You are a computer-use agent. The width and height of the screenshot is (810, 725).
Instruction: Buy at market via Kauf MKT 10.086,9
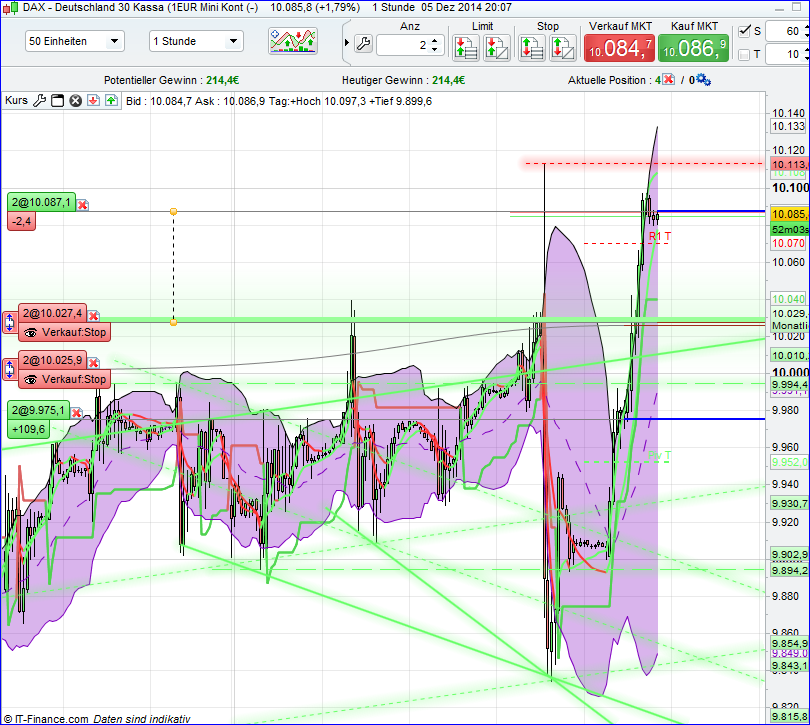coord(693,49)
